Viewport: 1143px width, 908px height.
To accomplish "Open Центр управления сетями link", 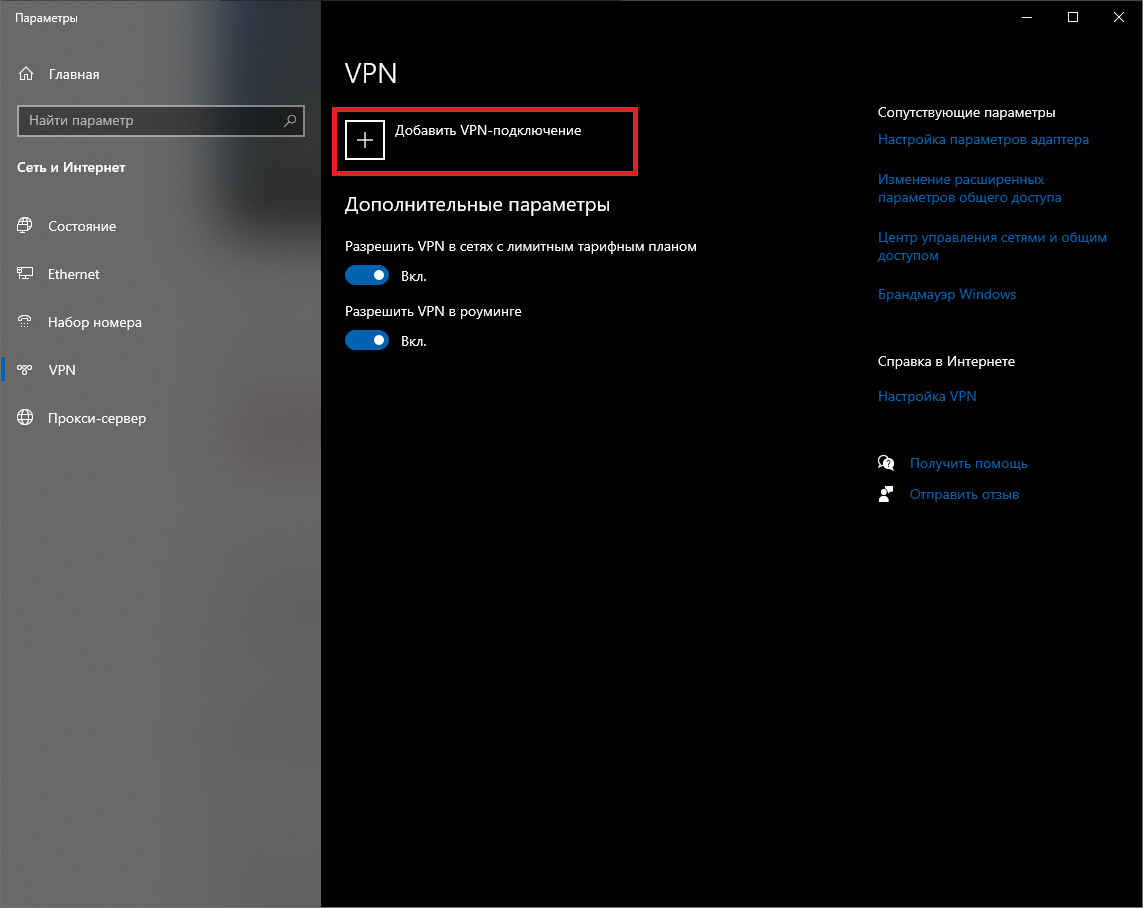I will pyautogui.click(x=992, y=247).
